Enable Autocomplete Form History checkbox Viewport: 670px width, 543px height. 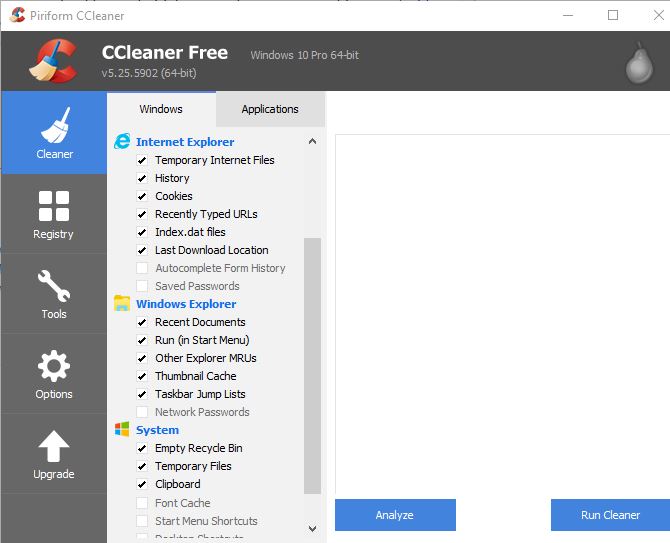[142, 268]
